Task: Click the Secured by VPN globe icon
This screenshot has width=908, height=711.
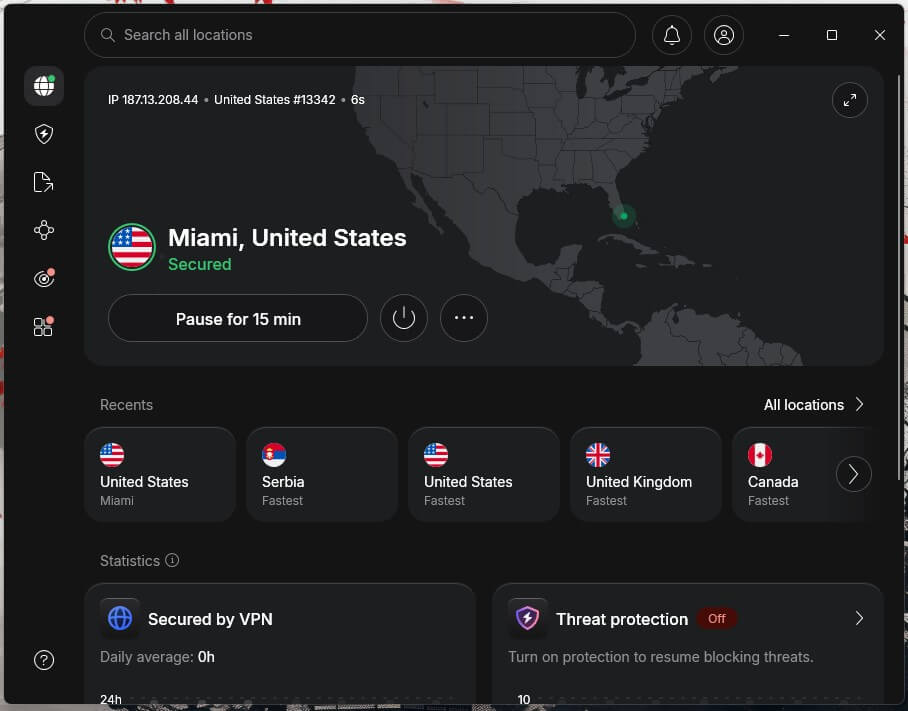Action: pyautogui.click(x=120, y=618)
